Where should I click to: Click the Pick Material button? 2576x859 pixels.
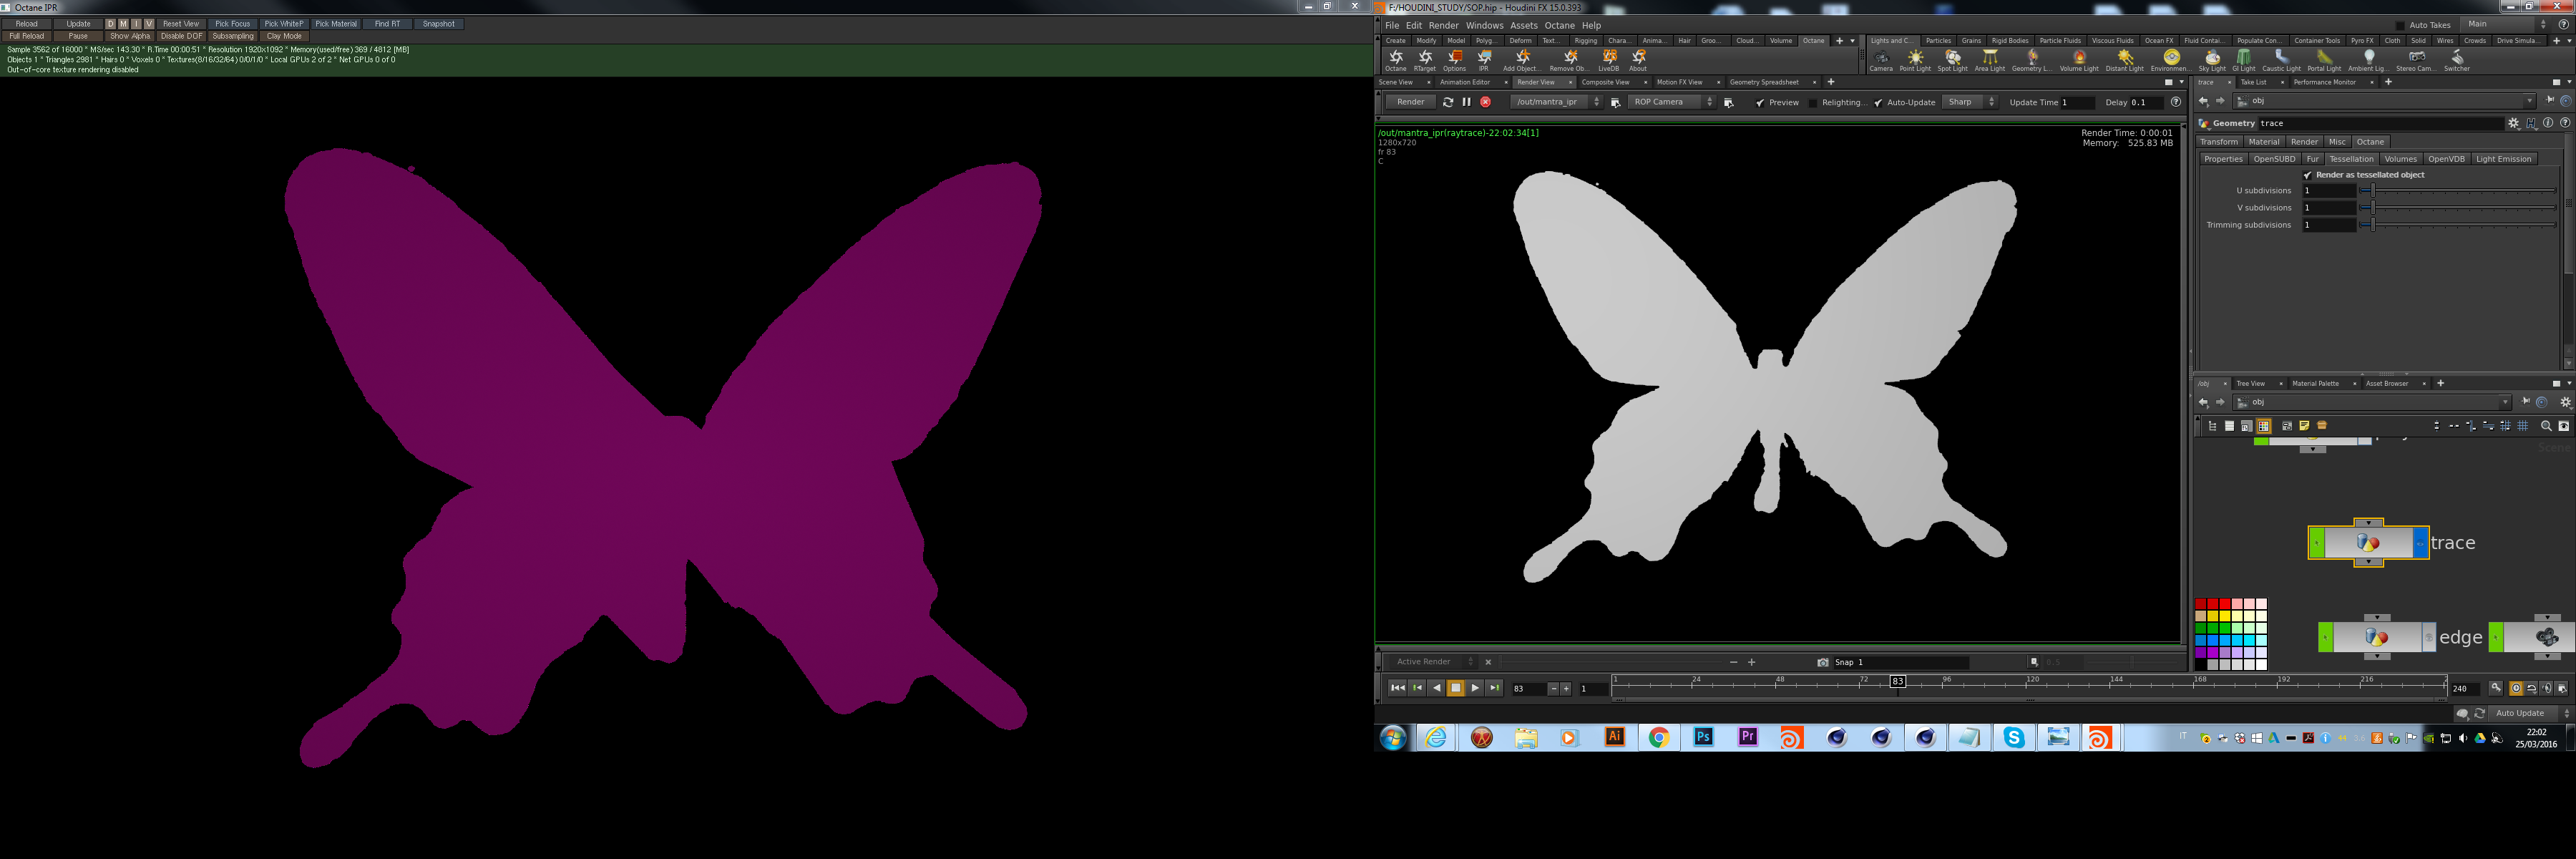coord(335,24)
